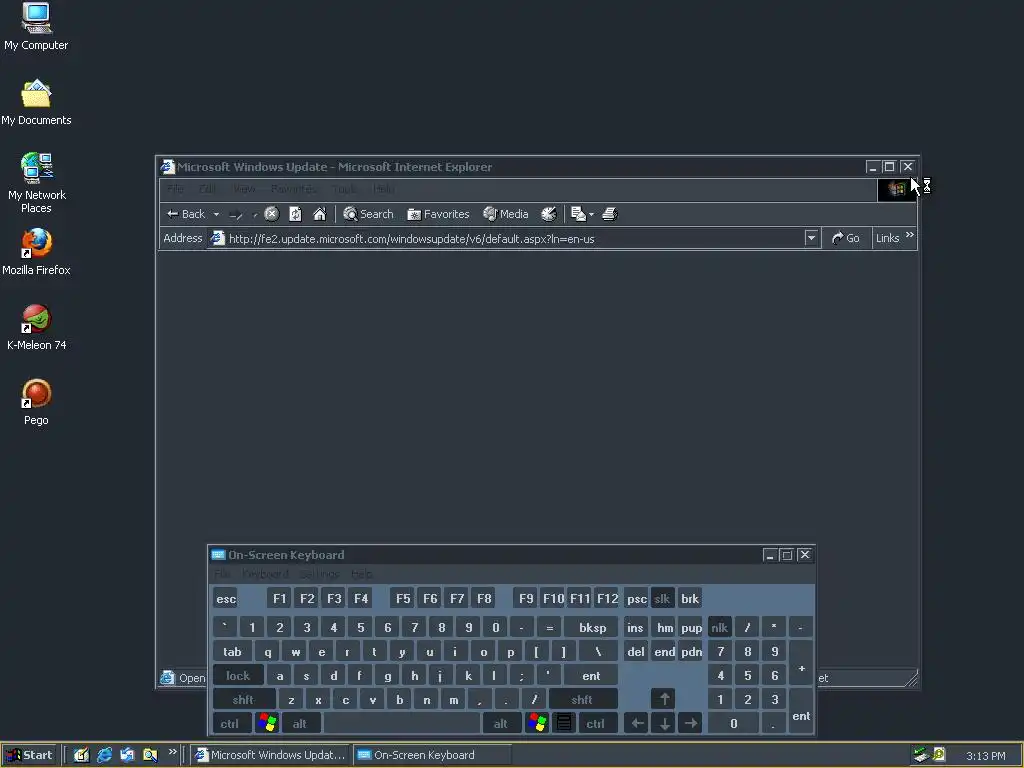Open the Back history dropdown arrow

click(x=216, y=214)
